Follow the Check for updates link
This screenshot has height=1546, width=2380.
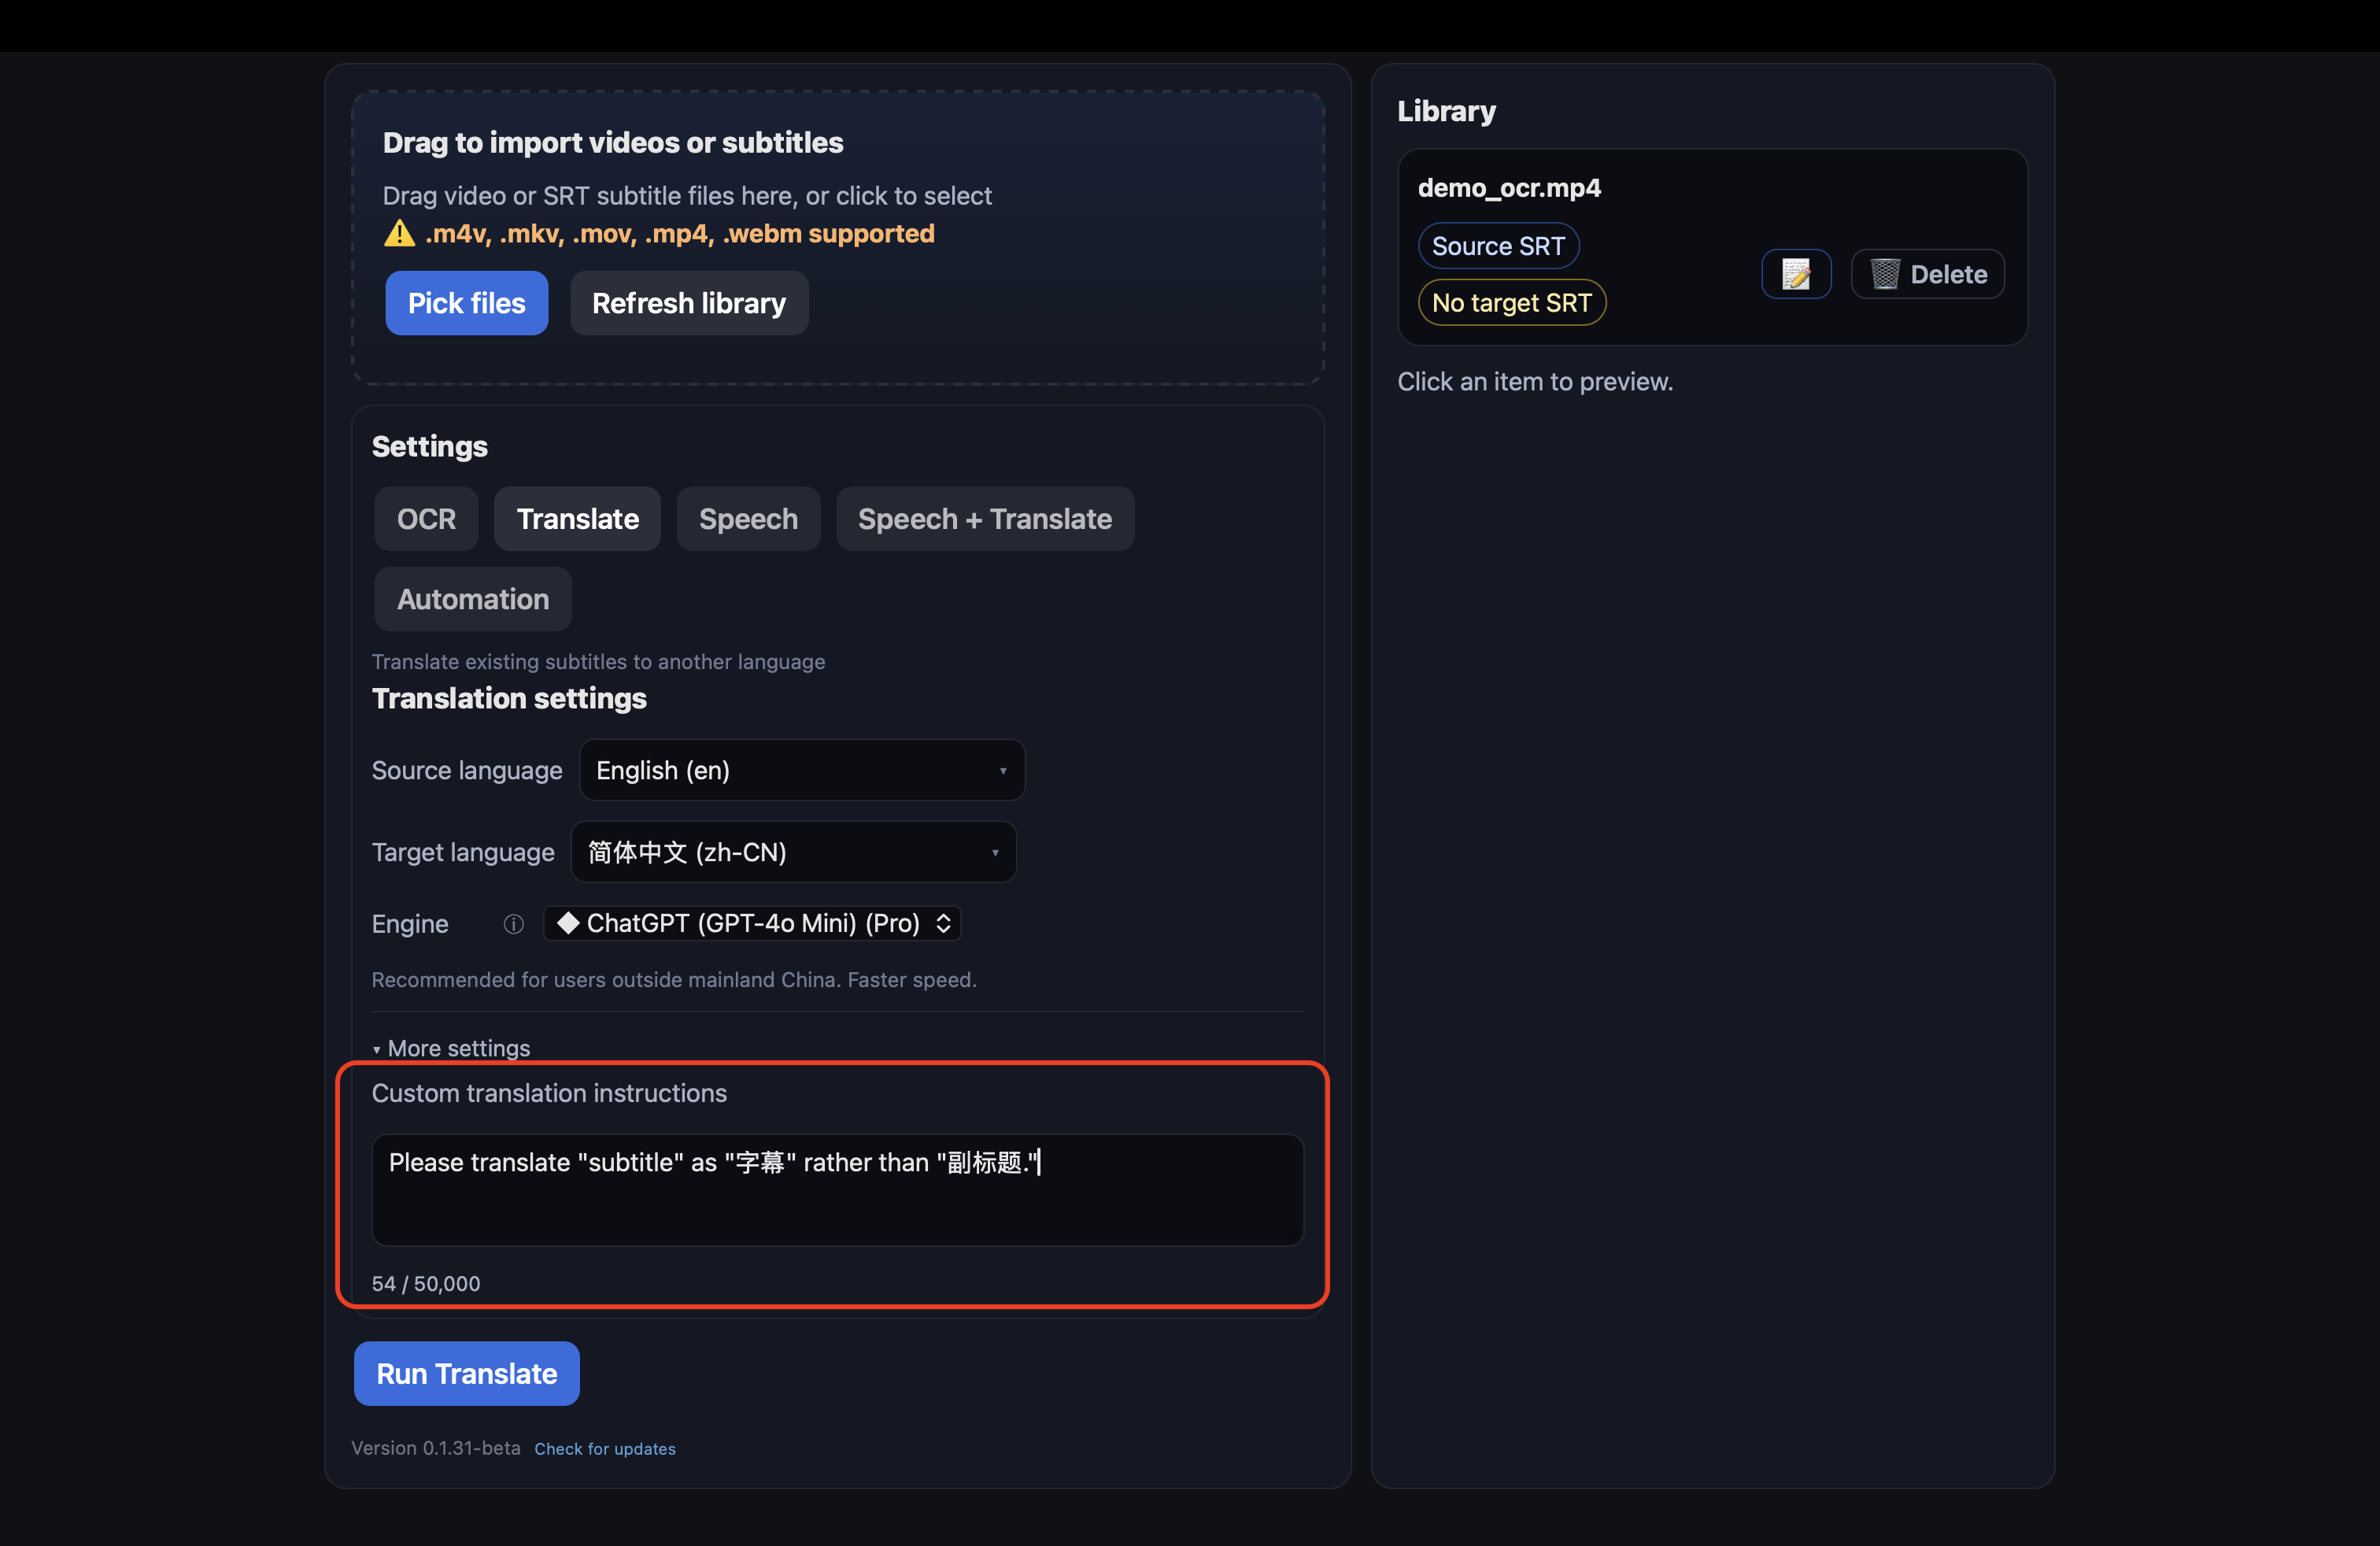coord(605,1449)
